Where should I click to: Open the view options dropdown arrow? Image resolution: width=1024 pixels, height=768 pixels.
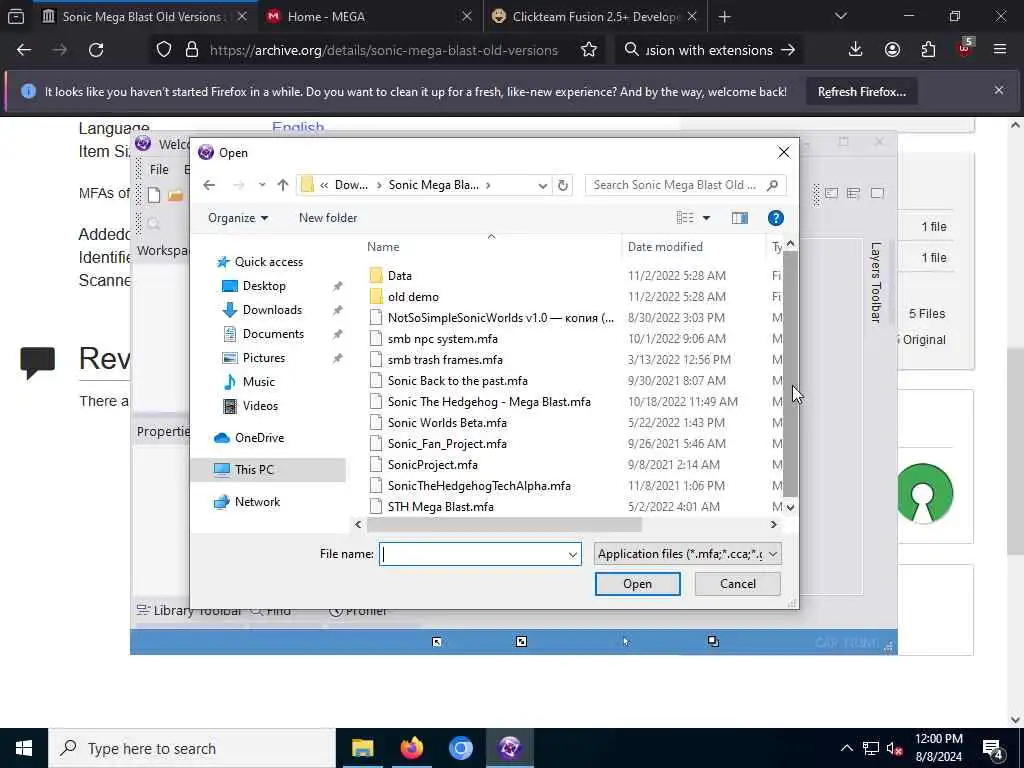[706, 218]
